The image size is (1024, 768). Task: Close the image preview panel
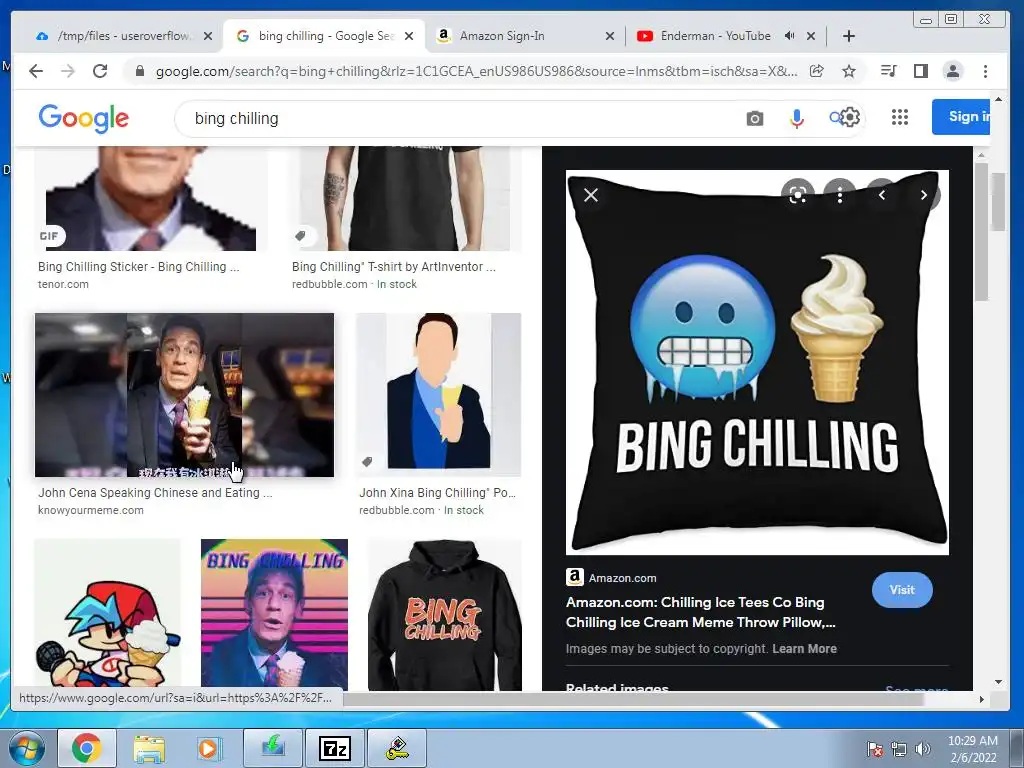(590, 195)
